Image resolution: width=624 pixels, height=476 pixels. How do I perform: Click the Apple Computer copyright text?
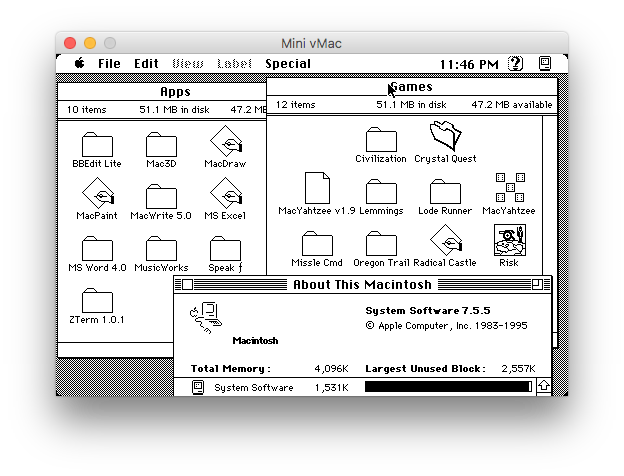click(x=447, y=326)
